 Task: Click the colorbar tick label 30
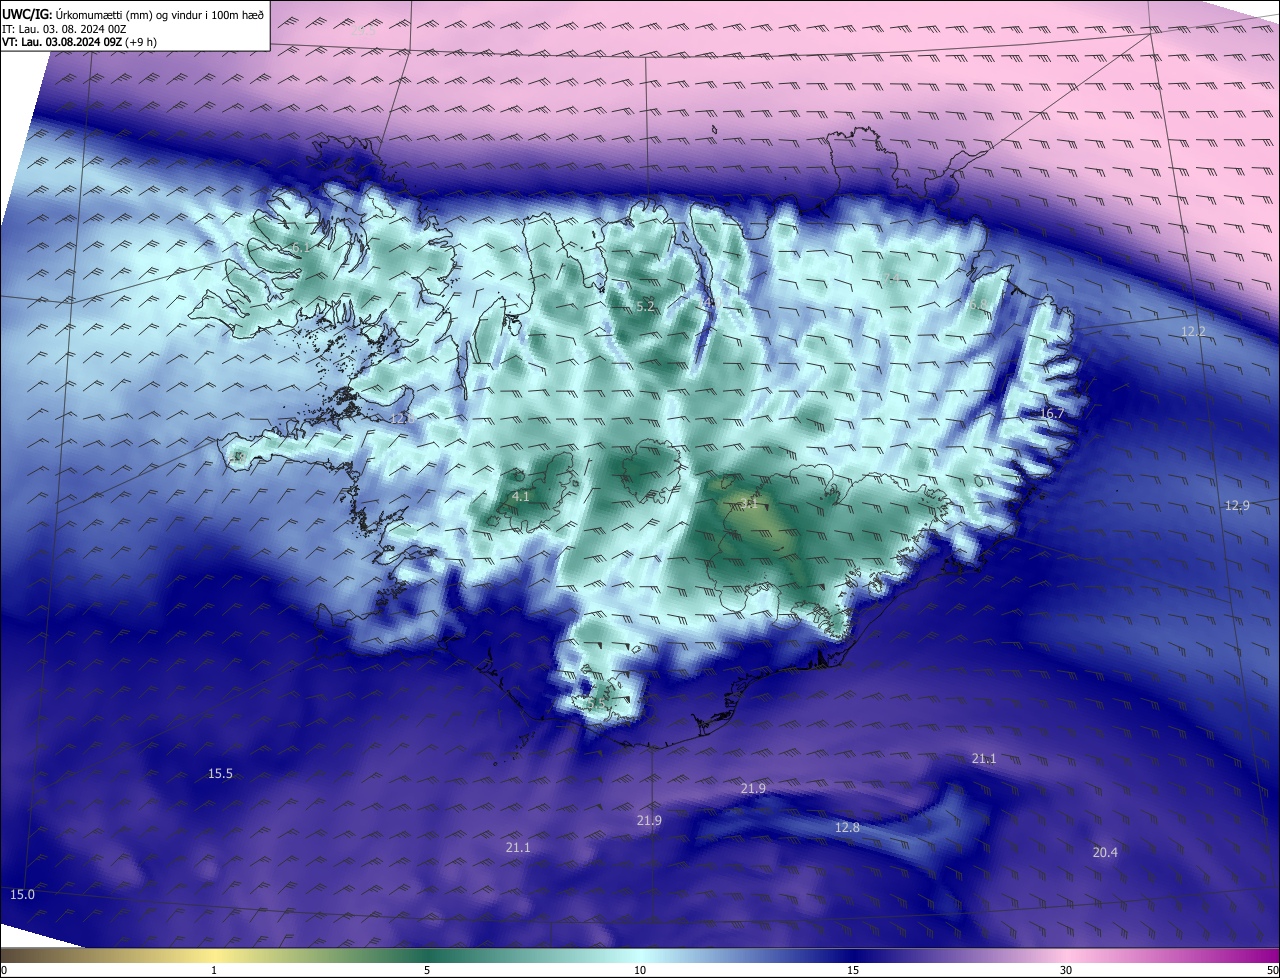(x=1066, y=970)
